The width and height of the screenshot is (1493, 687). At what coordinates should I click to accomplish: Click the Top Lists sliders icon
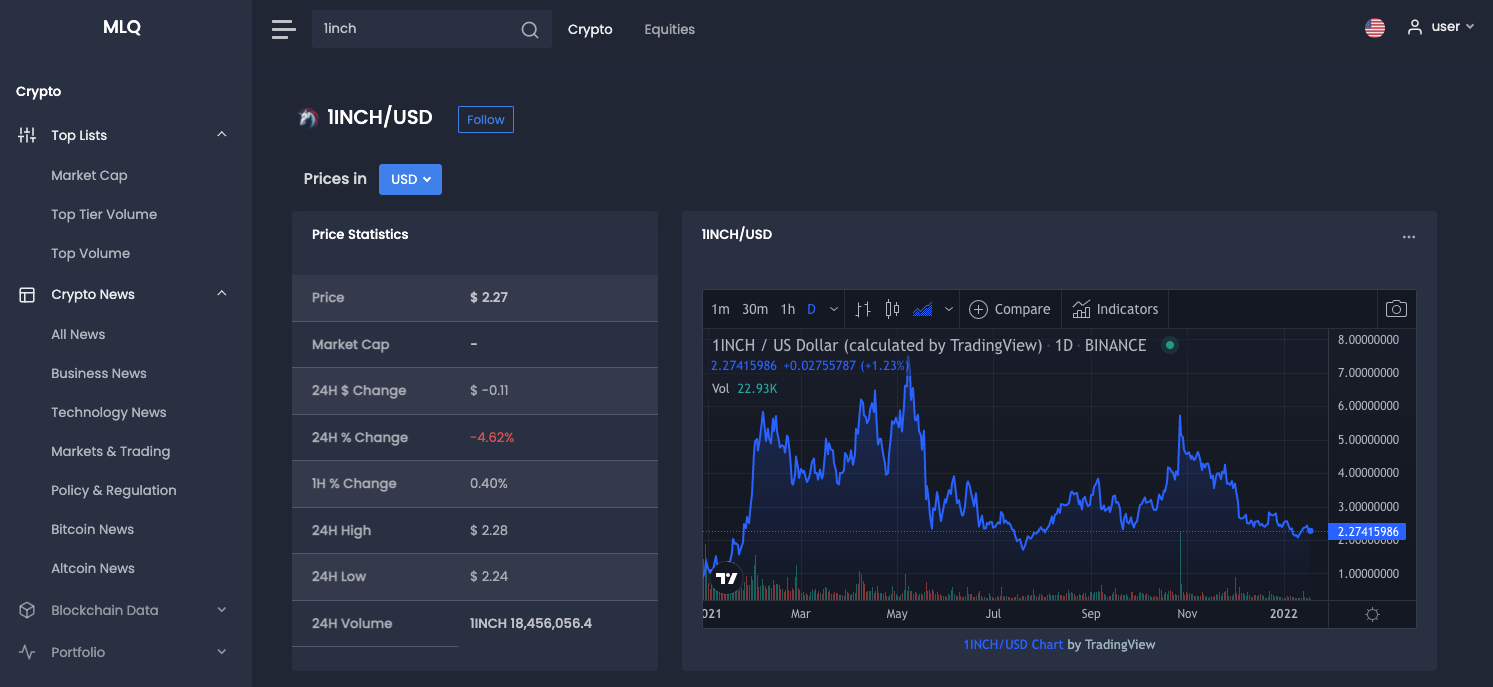pos(27,135)
